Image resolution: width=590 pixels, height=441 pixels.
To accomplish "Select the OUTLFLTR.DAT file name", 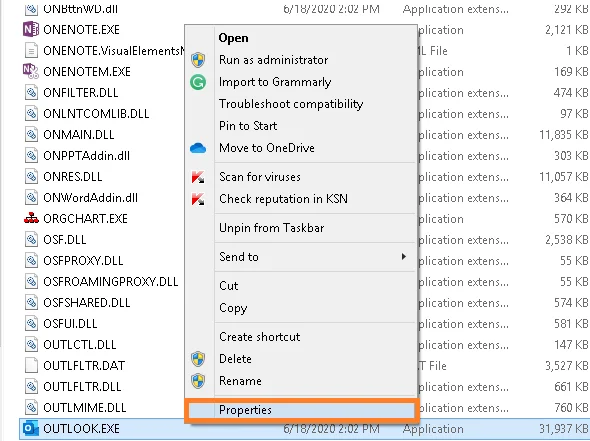I will point(84,366).
